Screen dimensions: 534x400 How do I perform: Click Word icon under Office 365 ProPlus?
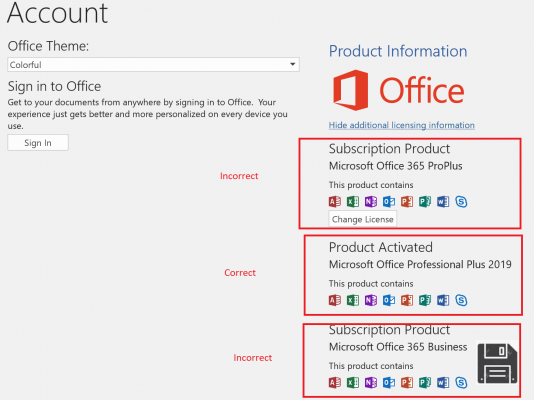[x=443, y=202]
